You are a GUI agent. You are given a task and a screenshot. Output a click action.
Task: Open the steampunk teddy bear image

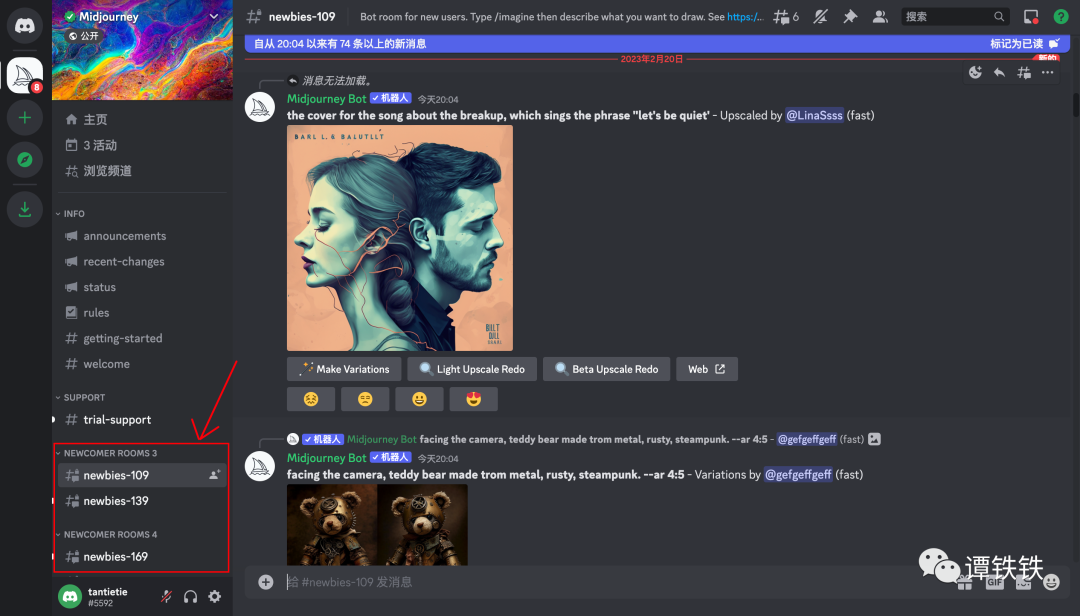point(377,525)
